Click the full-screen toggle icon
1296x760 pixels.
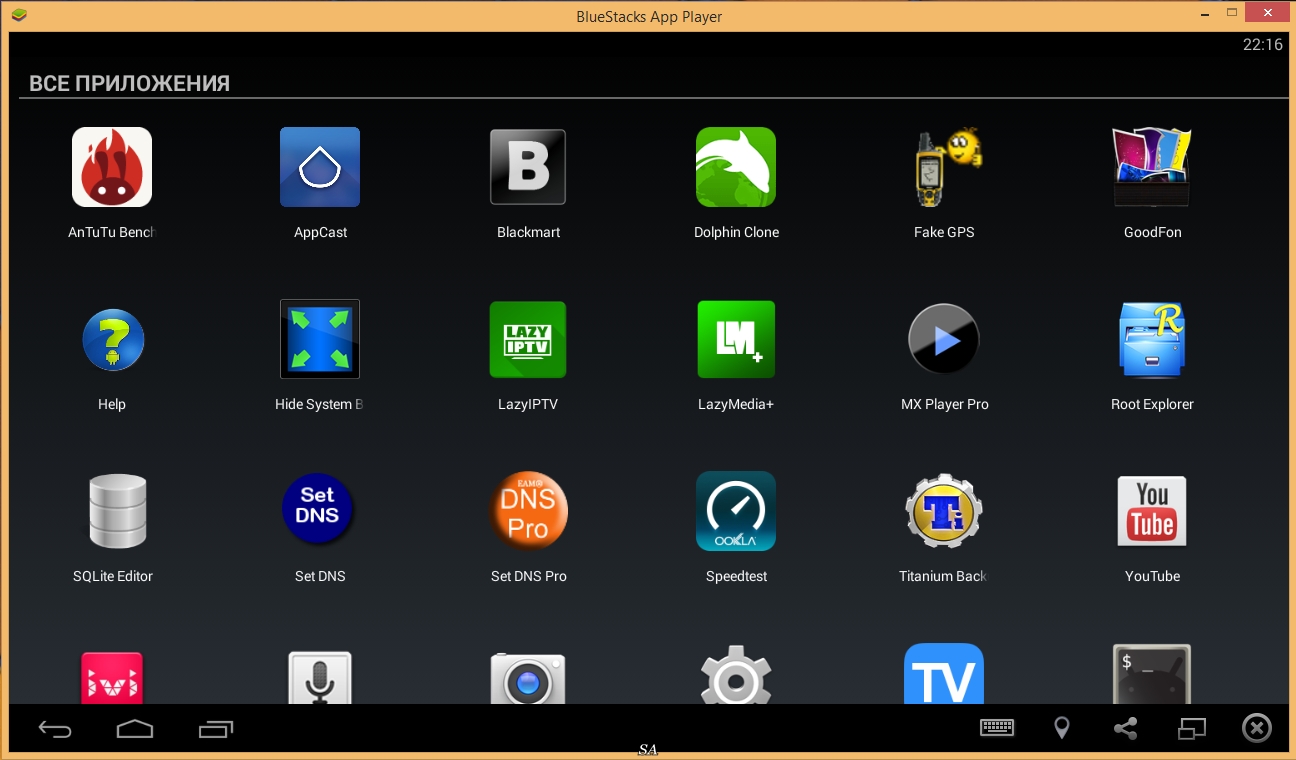[1192, 728]
